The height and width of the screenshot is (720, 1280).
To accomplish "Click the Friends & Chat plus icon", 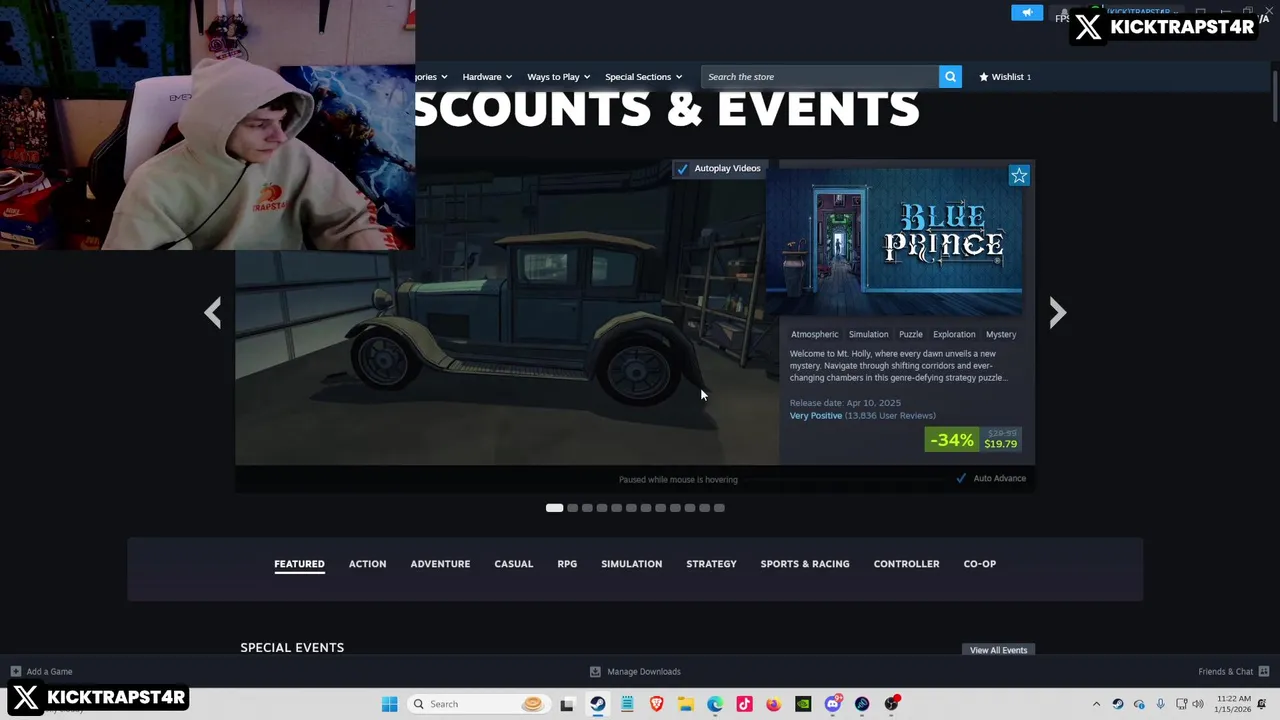I will [x=1264, y=672].
